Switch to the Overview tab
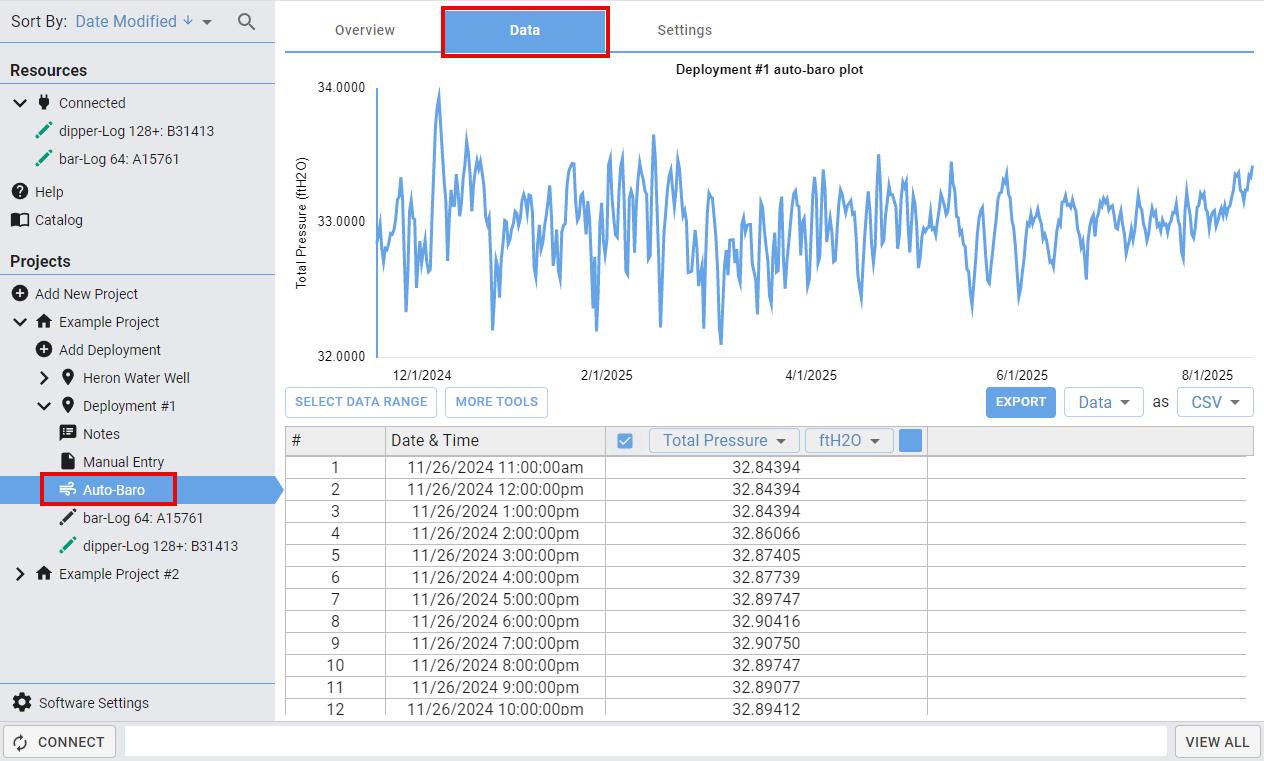 coord(365,30)
